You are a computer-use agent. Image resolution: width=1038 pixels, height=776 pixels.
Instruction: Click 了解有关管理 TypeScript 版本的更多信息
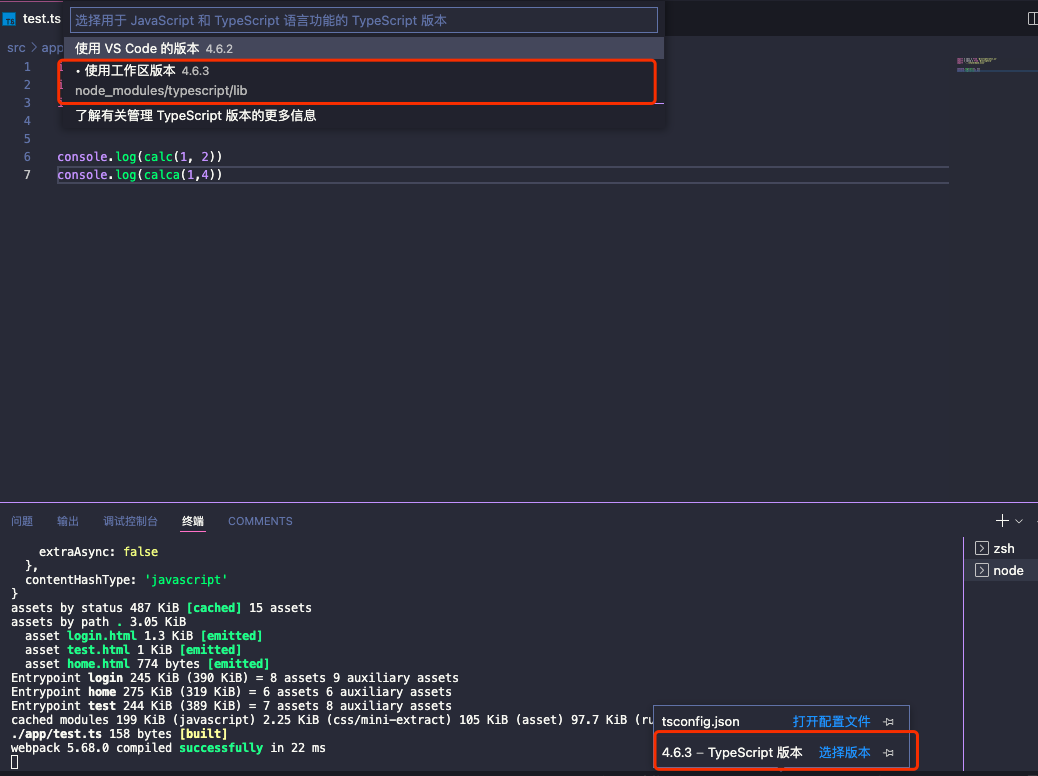click(363, 116)
